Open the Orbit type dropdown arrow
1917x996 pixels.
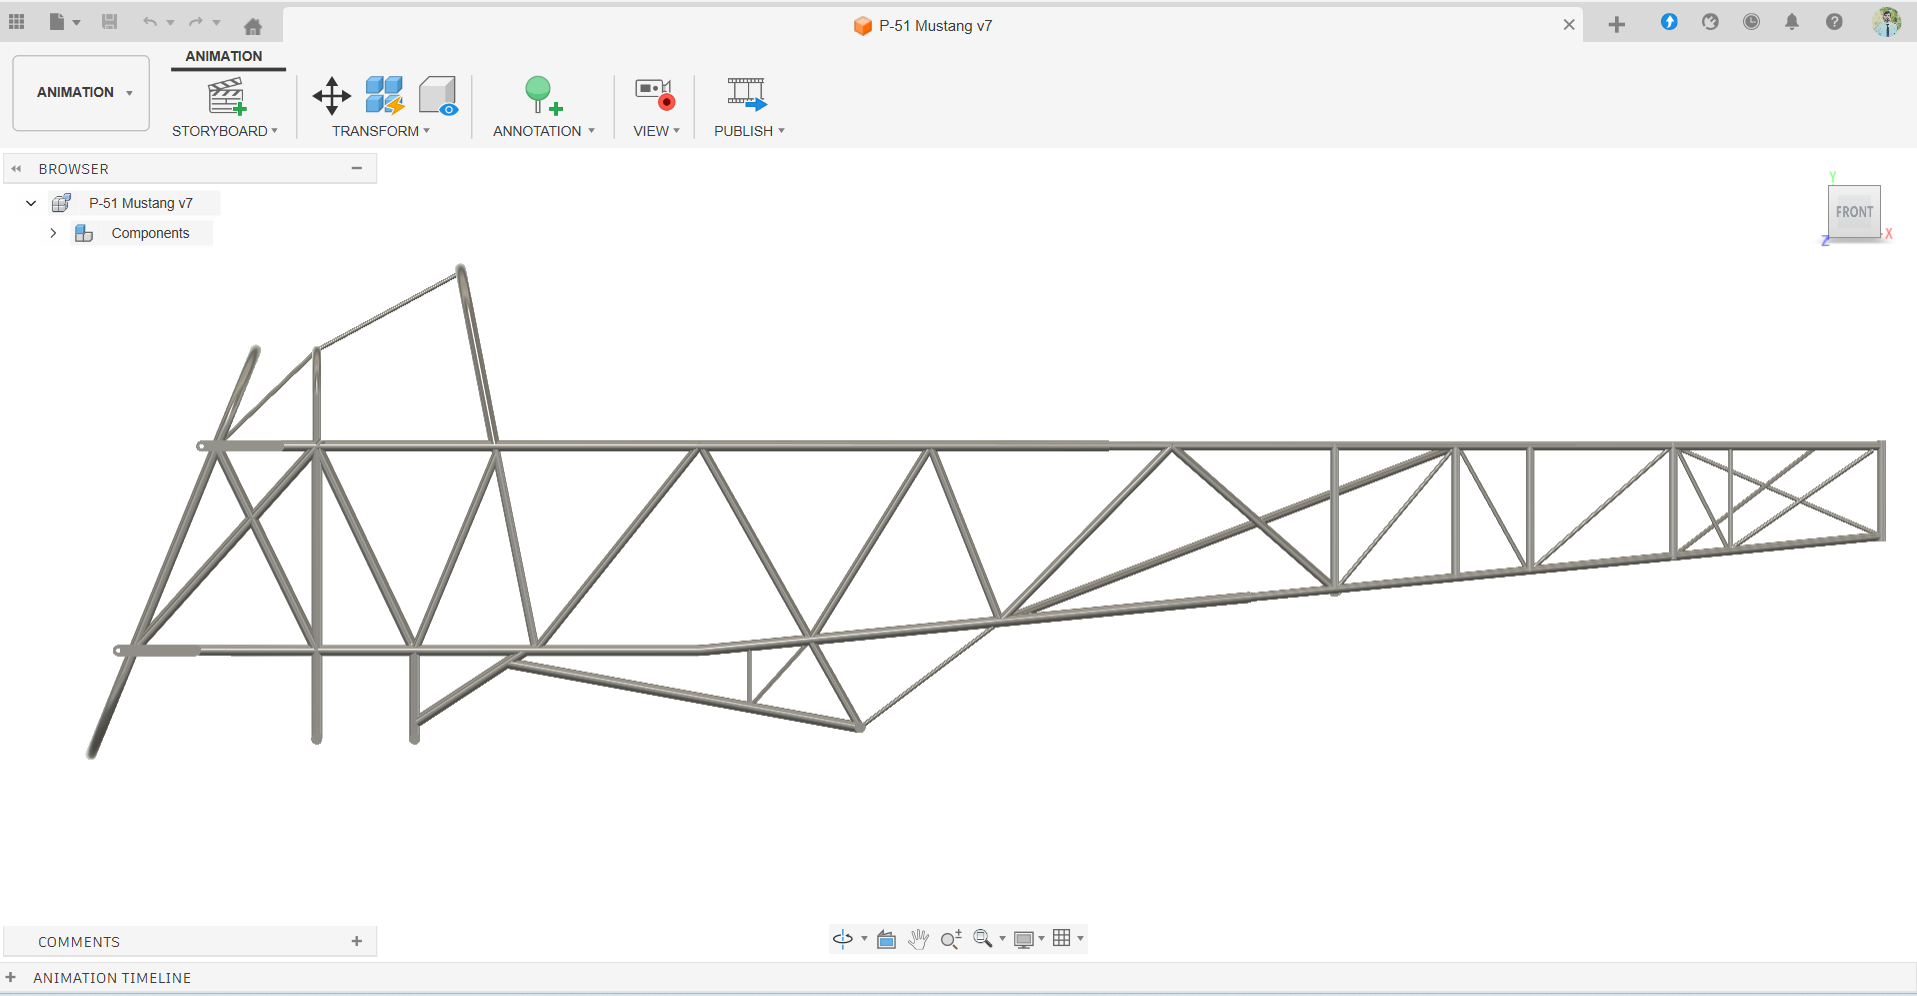coord(864,938)
